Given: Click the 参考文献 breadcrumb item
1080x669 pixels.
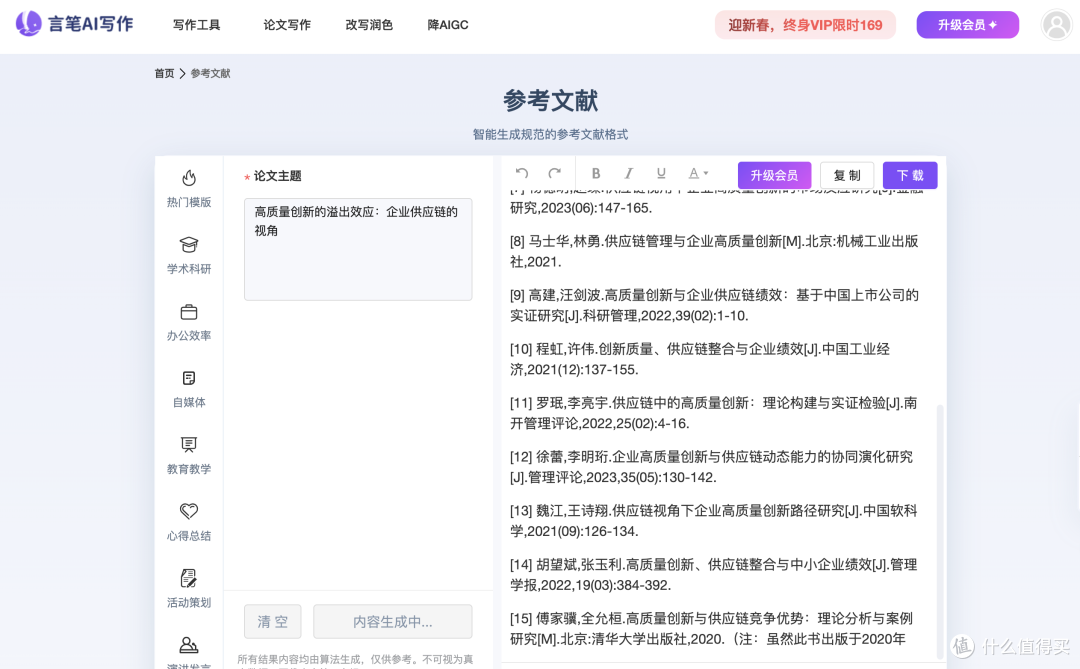Looking at the screenshot, I should coord(210,73).
